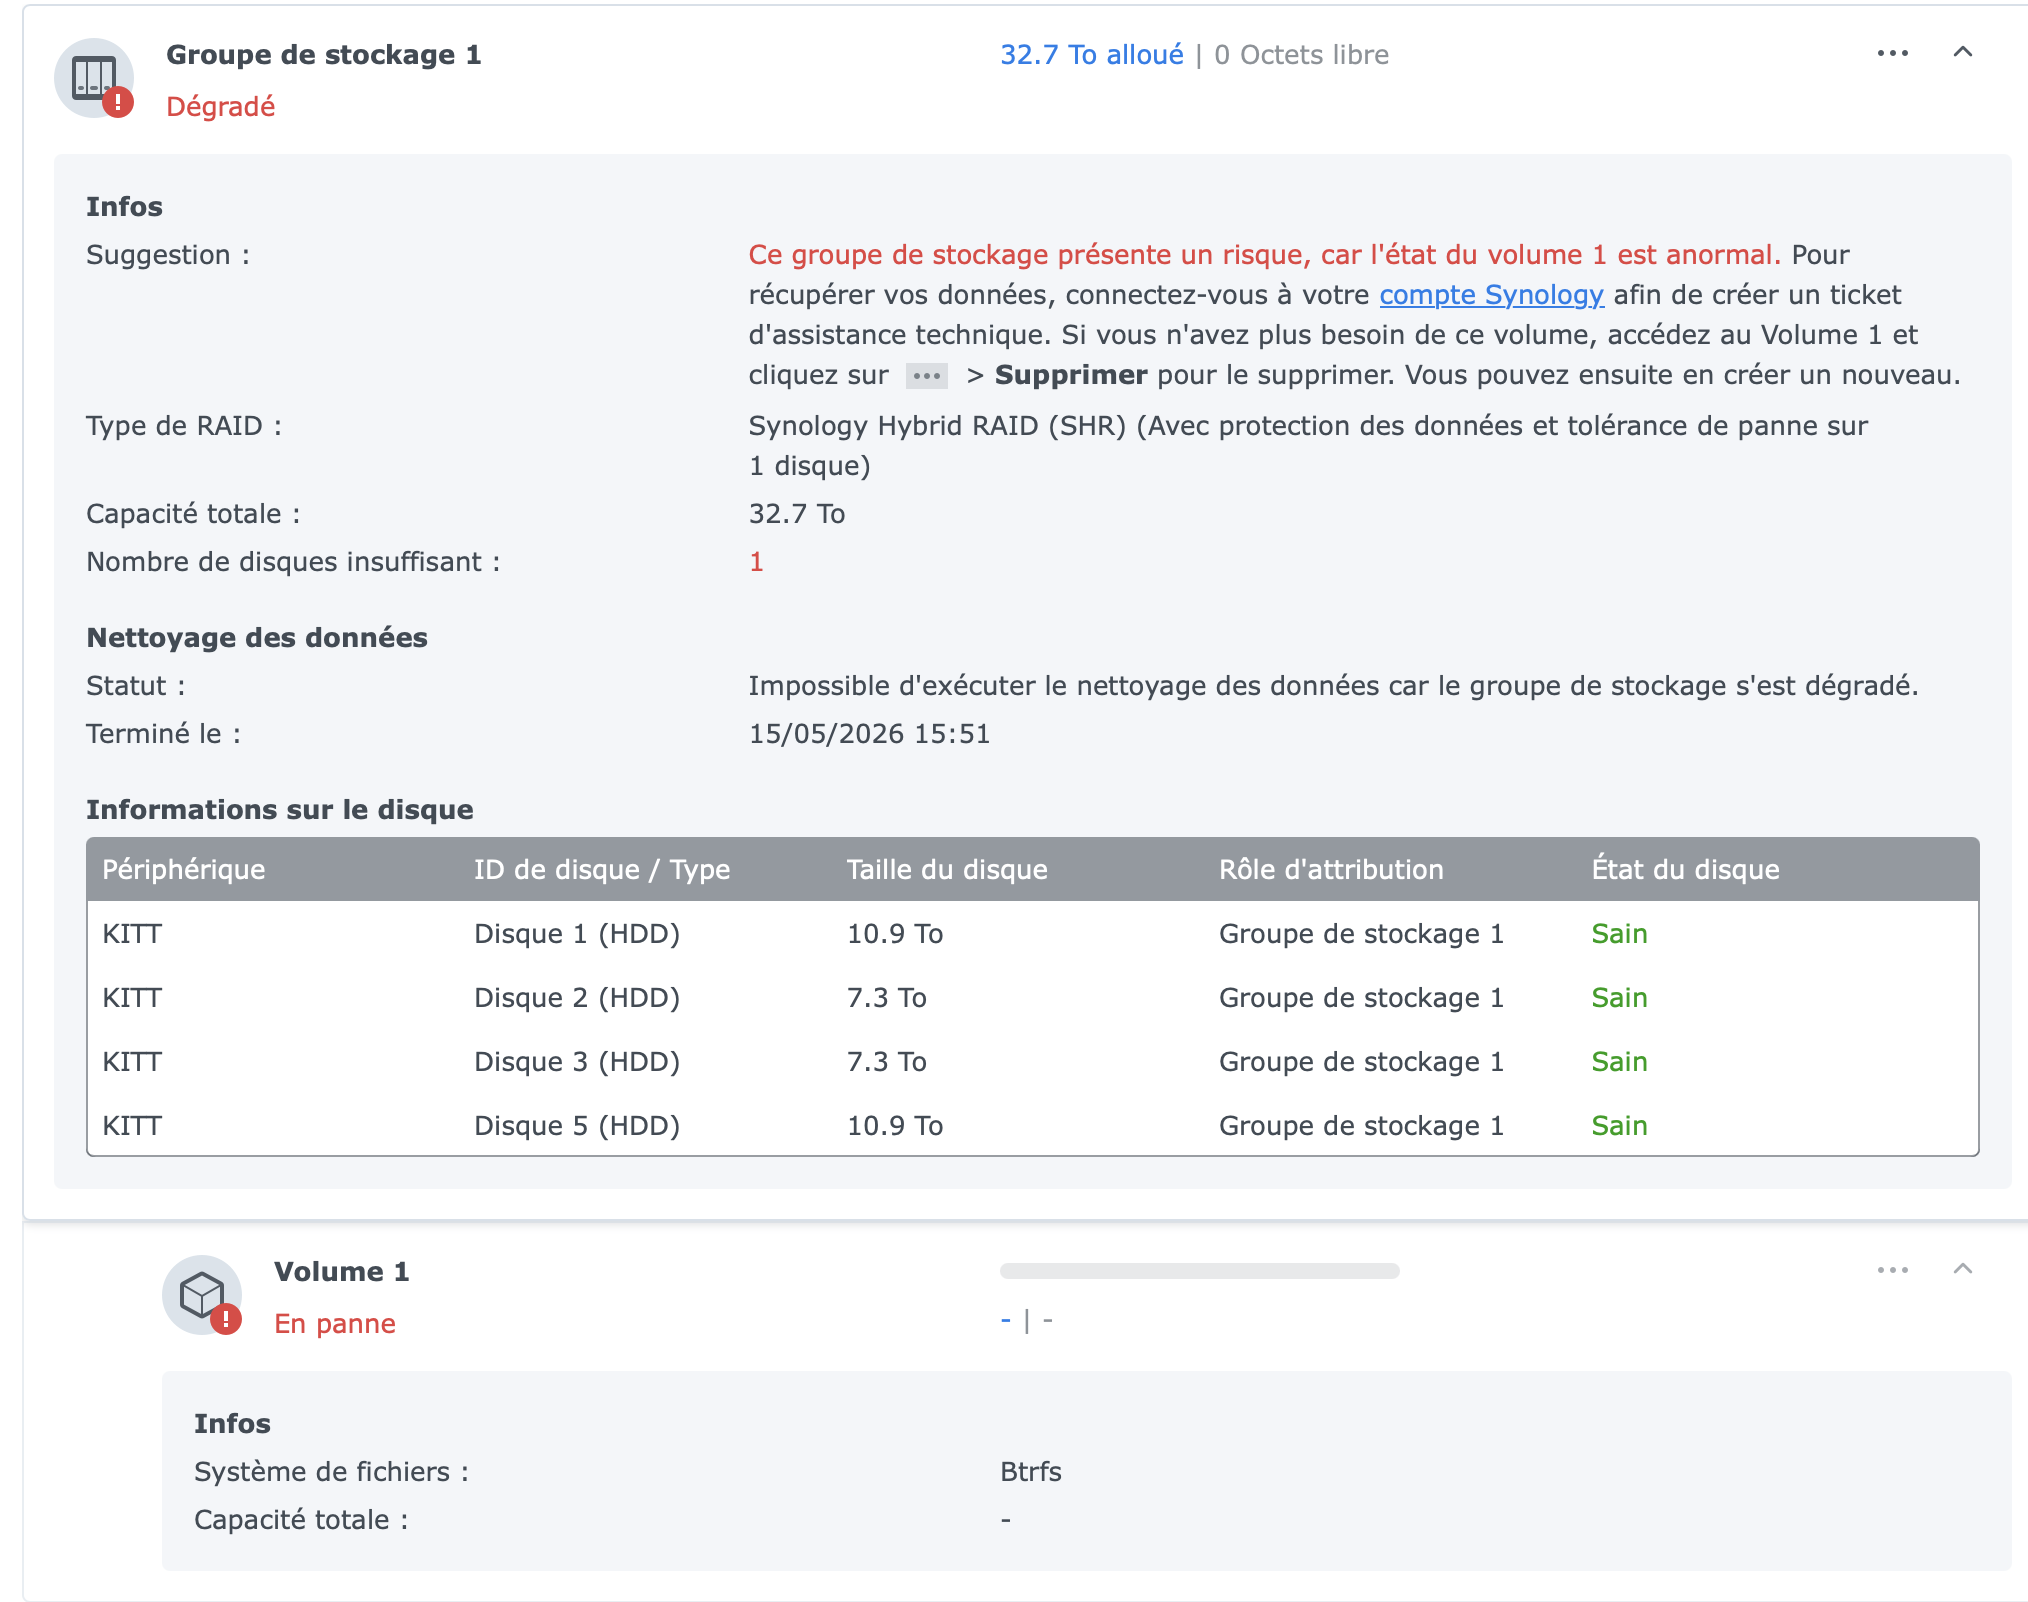Click the Sain status of Disque 3
2028x1602 pixels.
click(1619, 1062)
